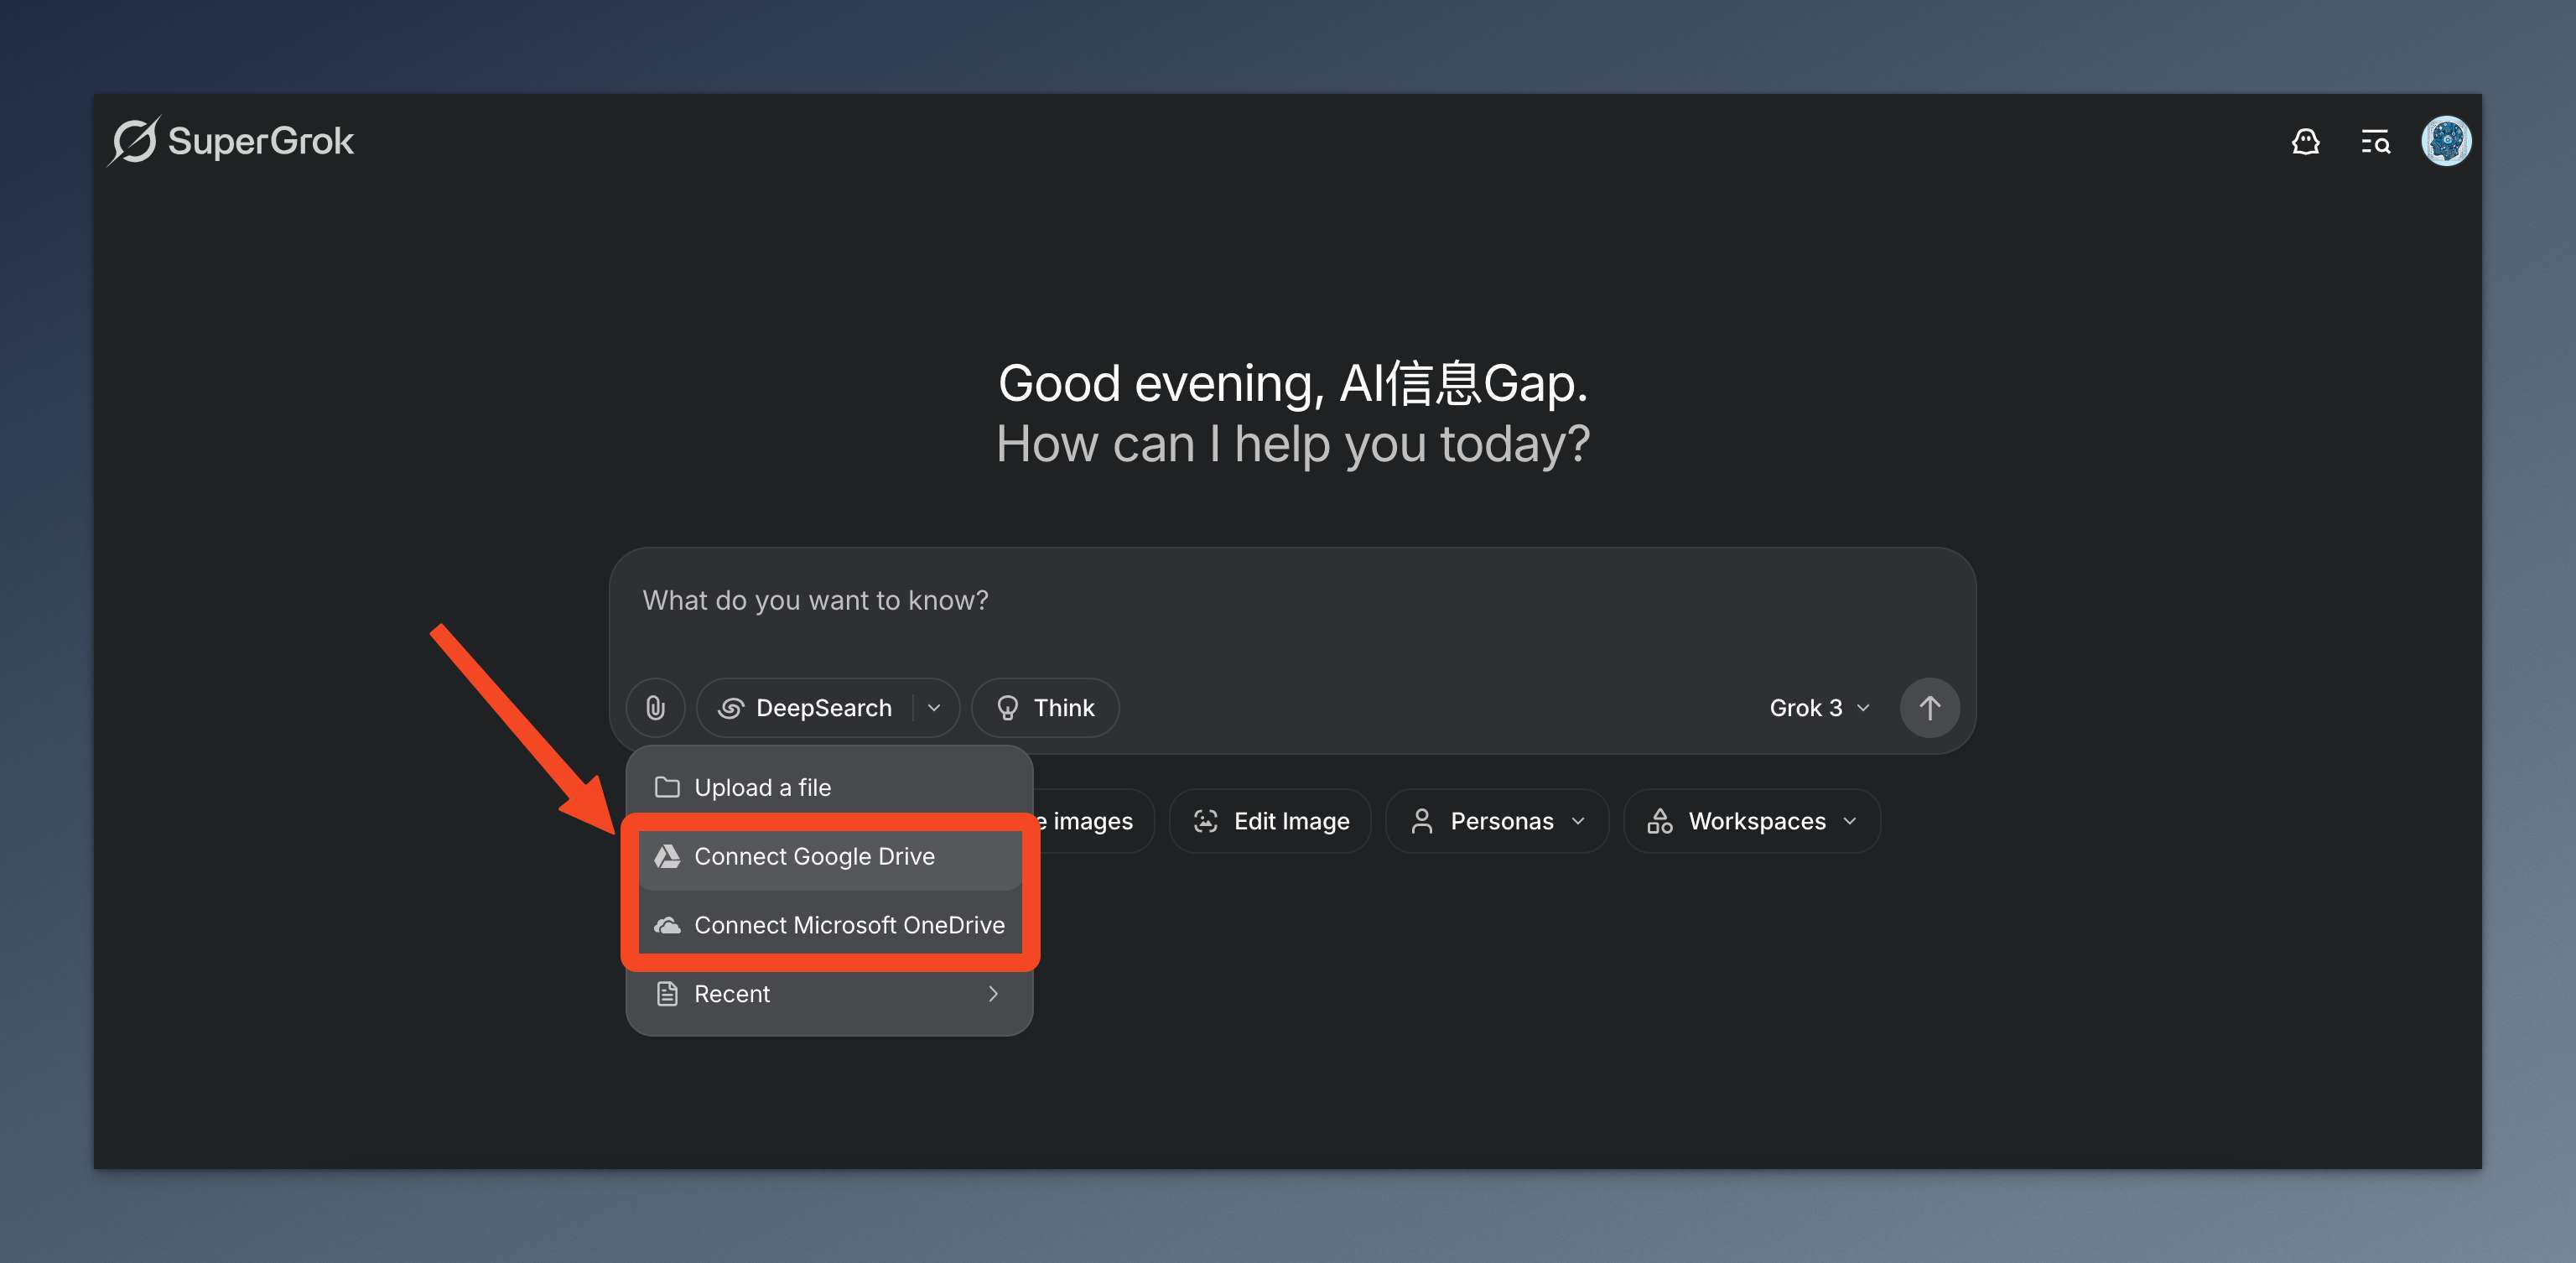Screen dimensions: 2576x1263
Task: Click the OneDrive cloud icon
Action: point(667,925)
